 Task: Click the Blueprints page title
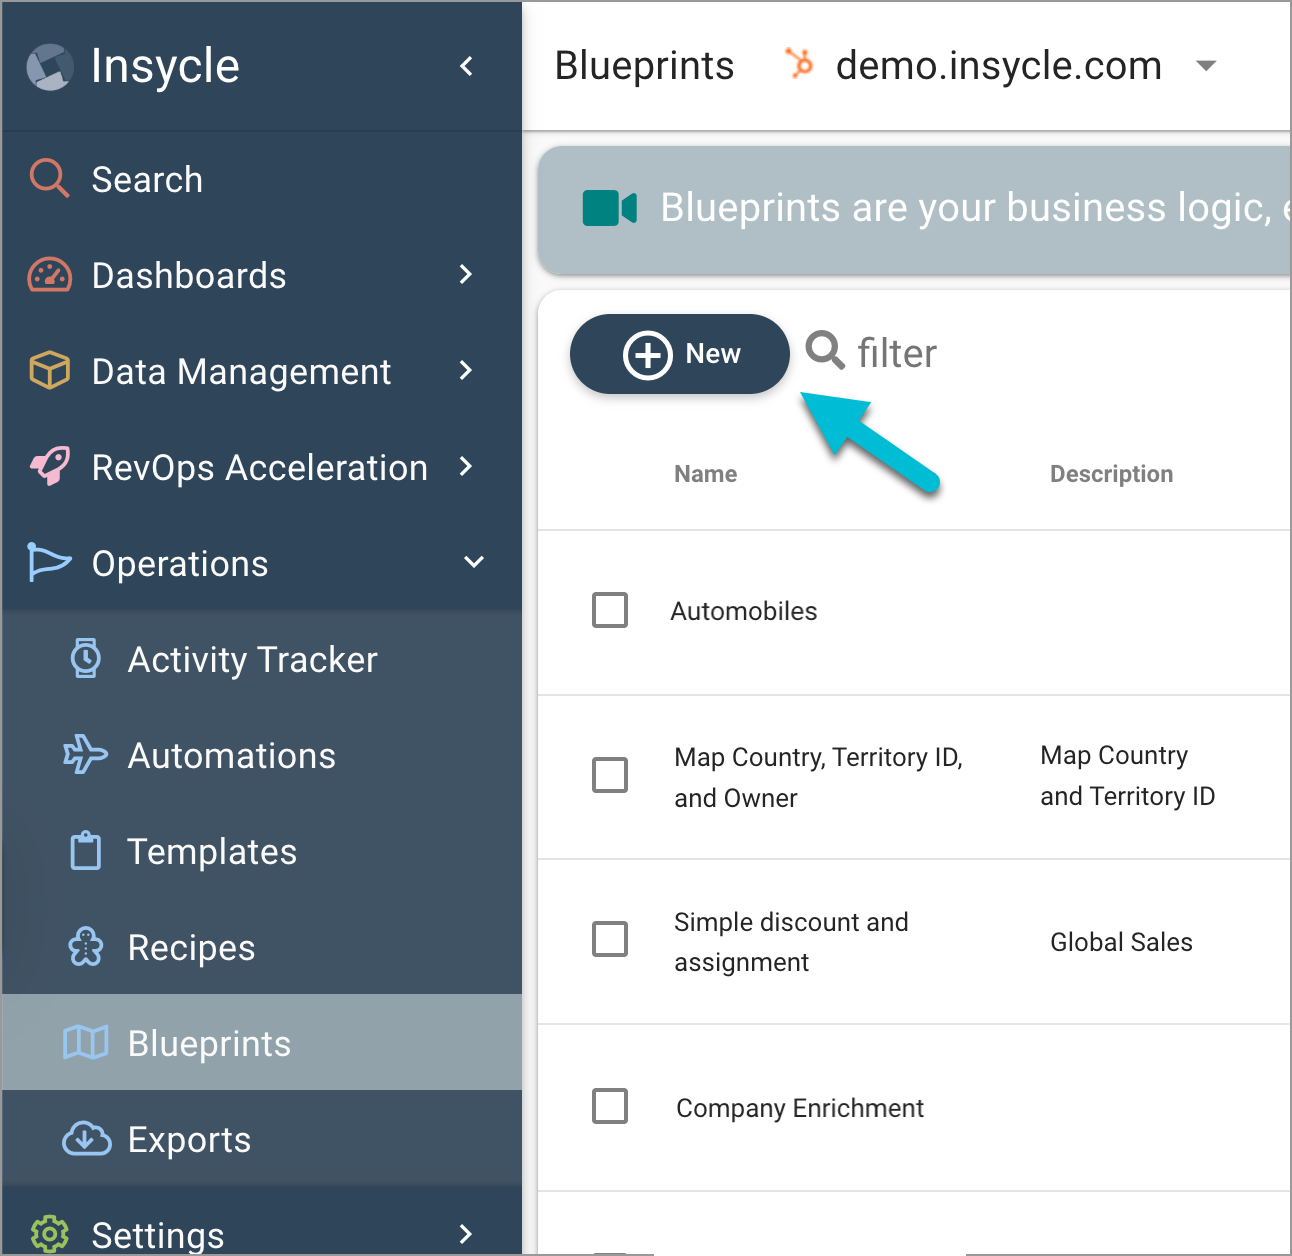pos(645,66)
